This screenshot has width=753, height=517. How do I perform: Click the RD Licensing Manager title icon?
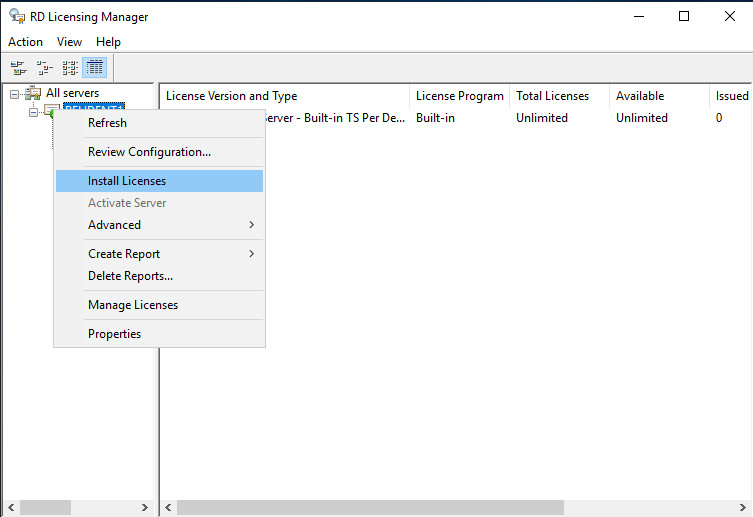tap(17, 16)
